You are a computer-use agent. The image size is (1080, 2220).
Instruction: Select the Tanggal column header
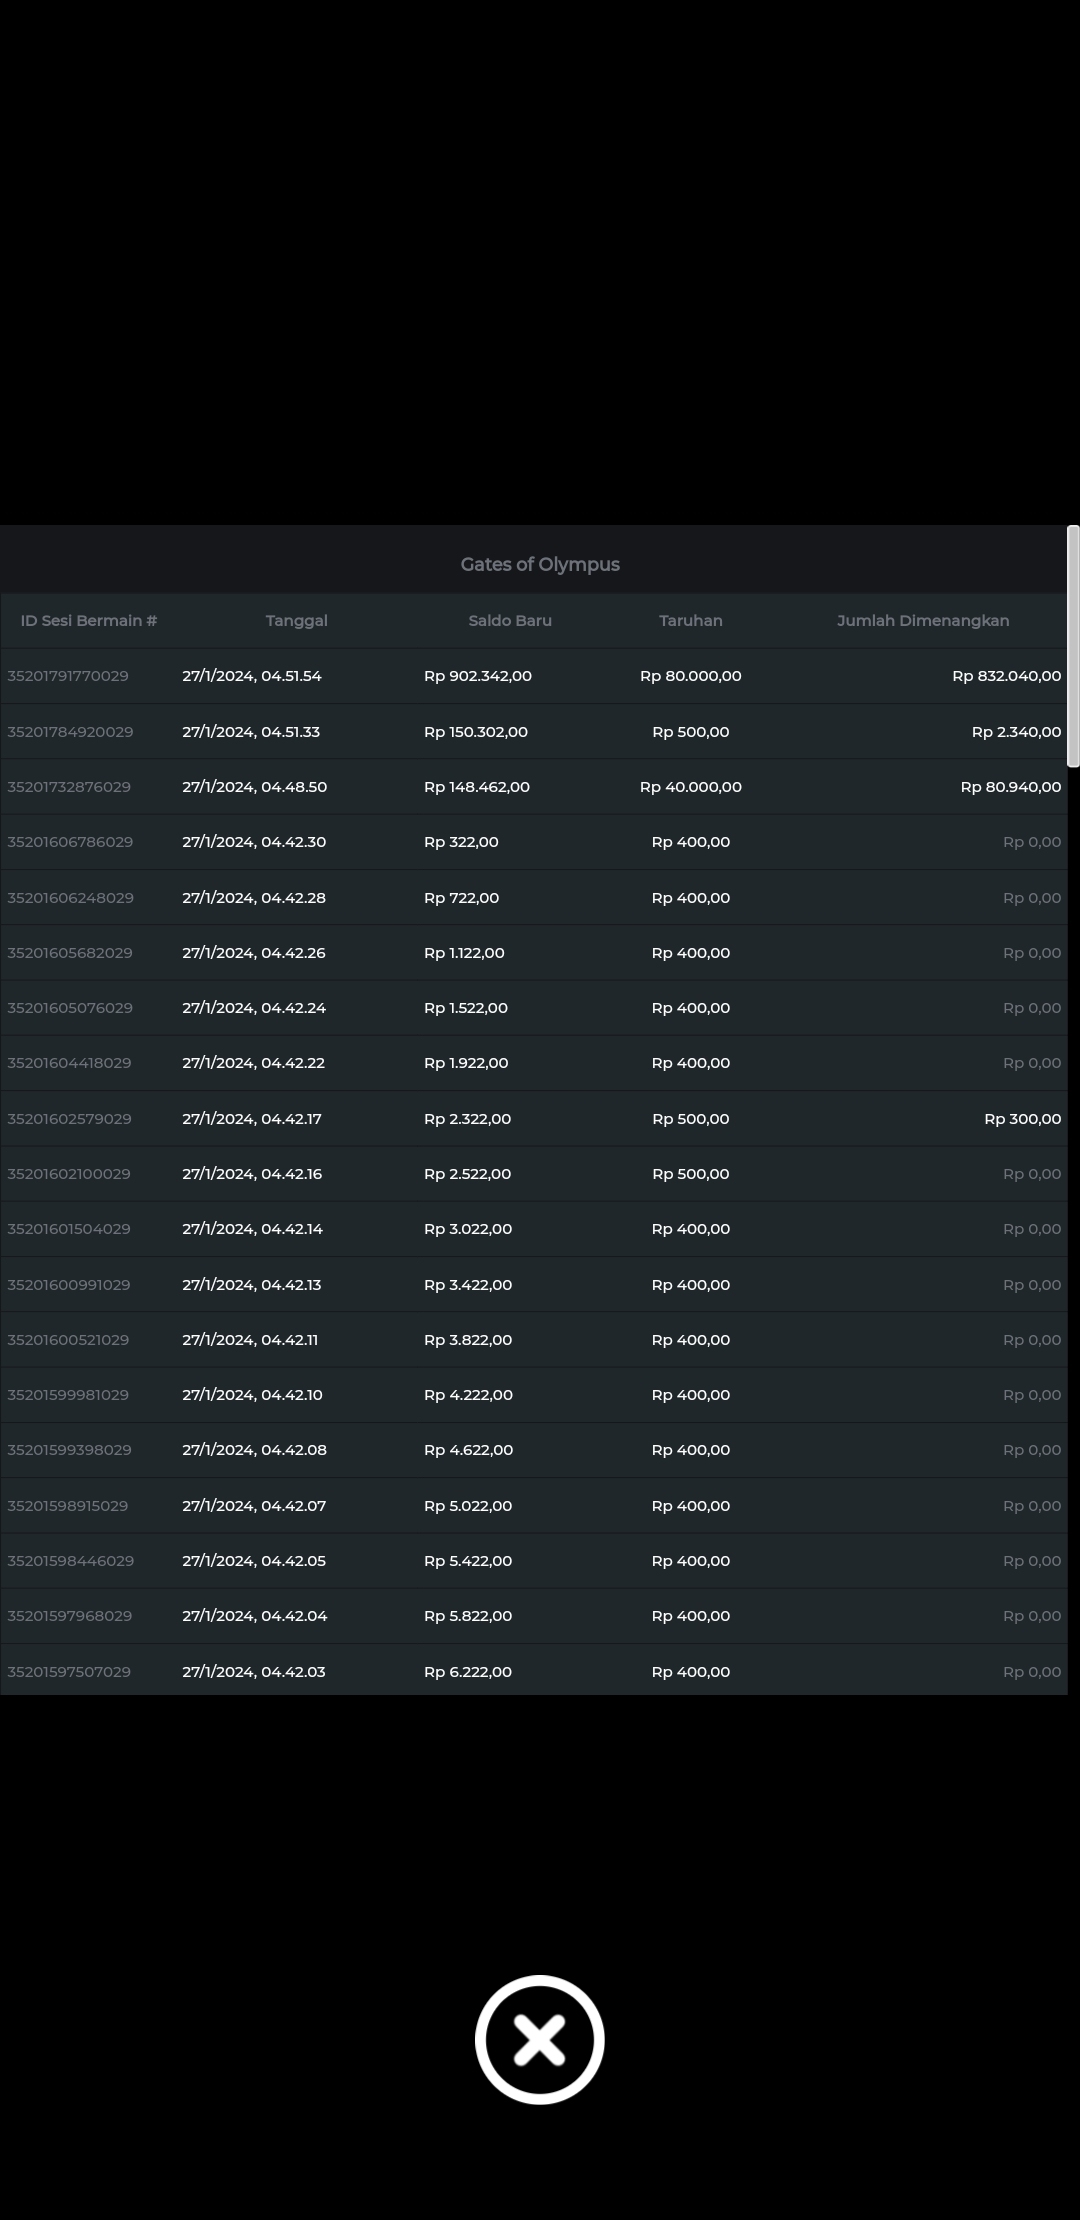click(x=296, y=620)
